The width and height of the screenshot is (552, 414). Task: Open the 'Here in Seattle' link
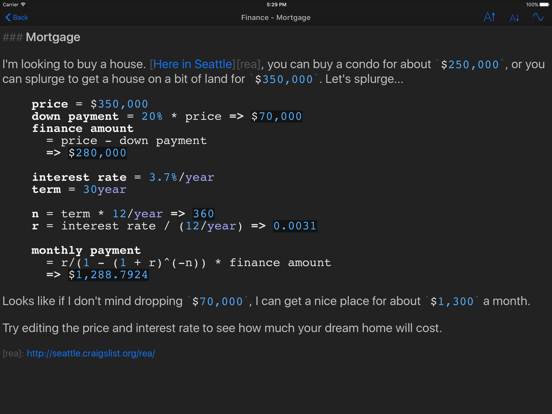tap(193, 64)
